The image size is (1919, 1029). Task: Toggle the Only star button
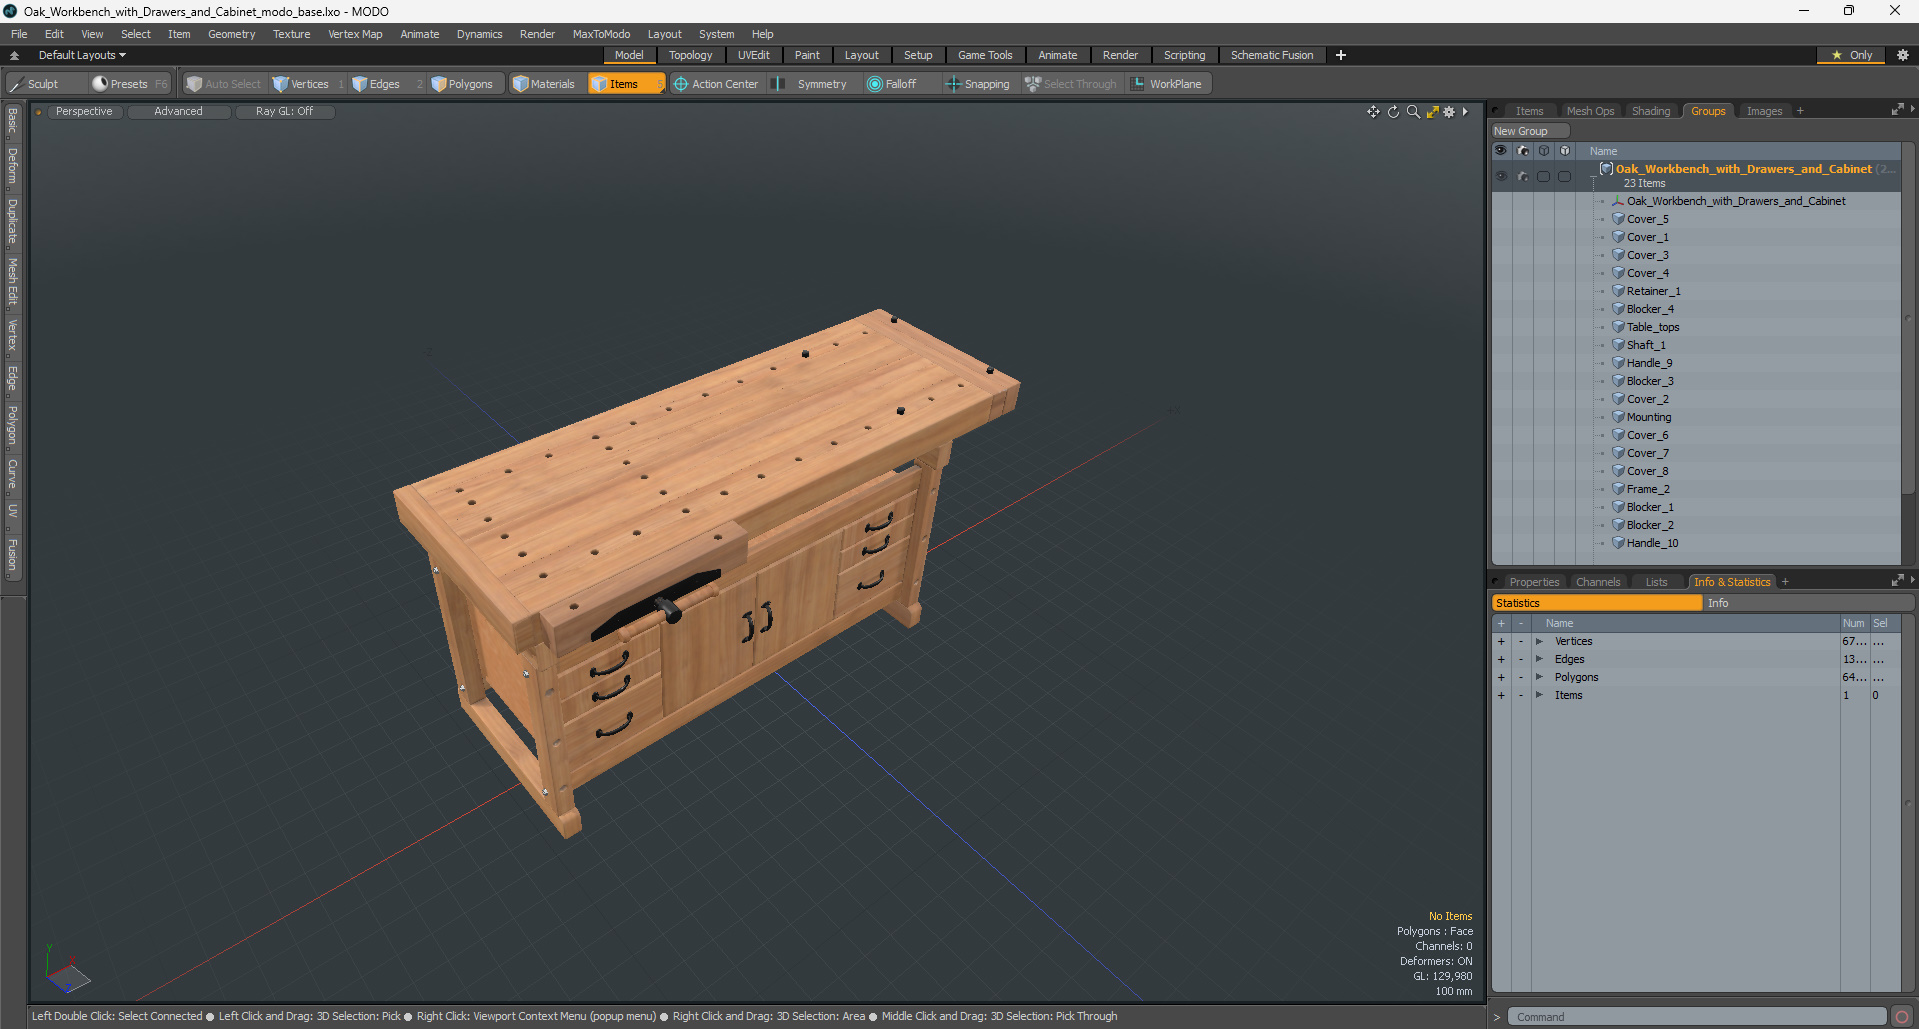pos(1851,55)
